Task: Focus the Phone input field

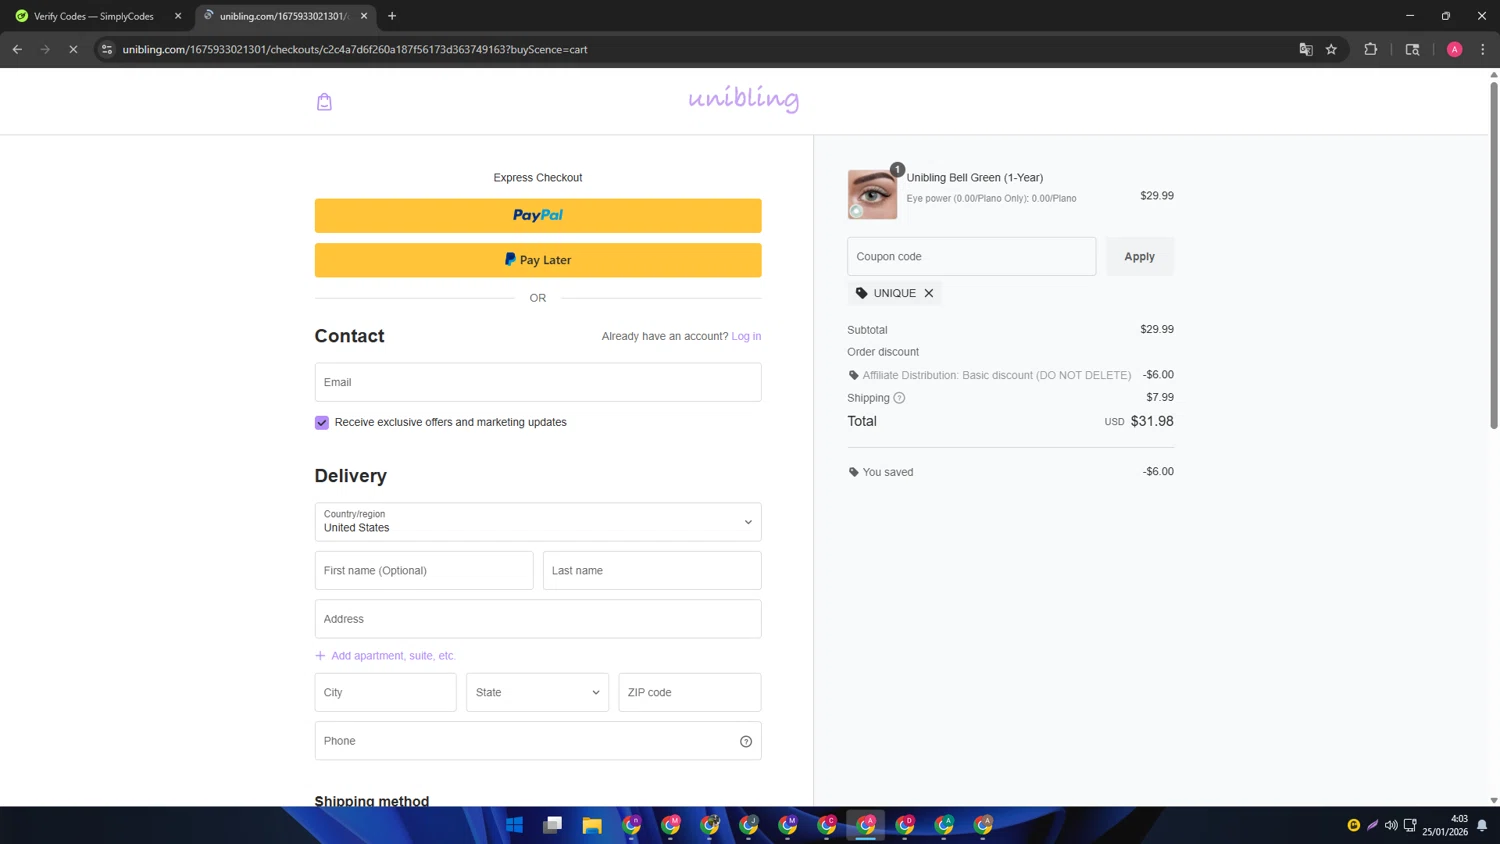Action: point(538,741)
